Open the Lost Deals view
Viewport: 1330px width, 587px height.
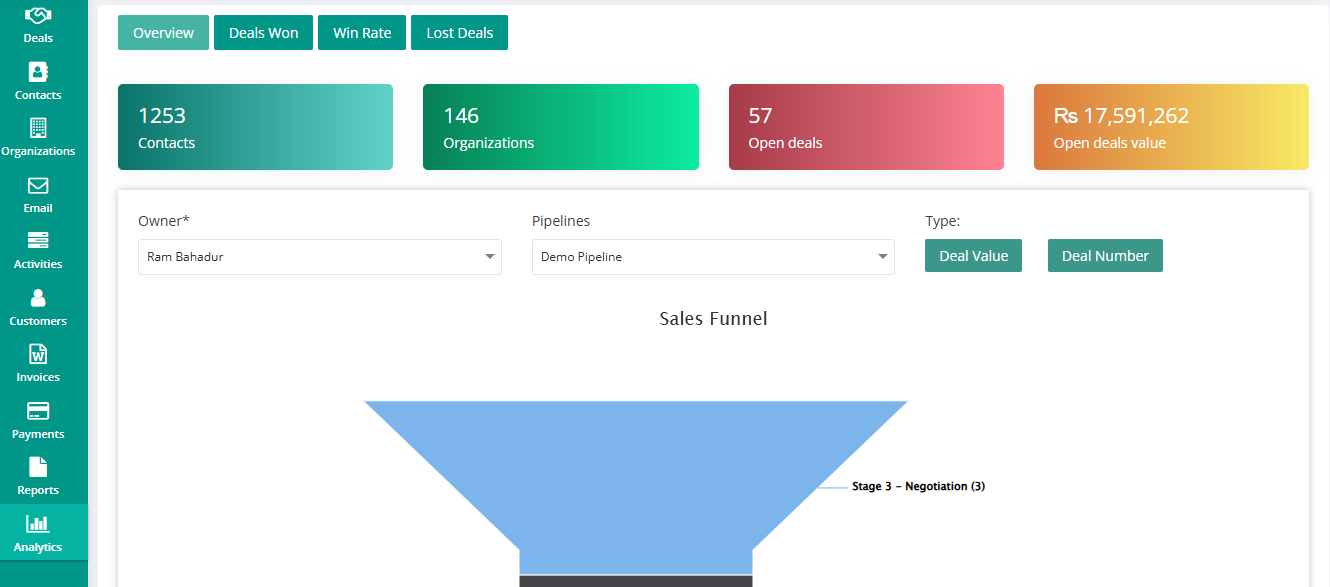click(x=459, y=32)
